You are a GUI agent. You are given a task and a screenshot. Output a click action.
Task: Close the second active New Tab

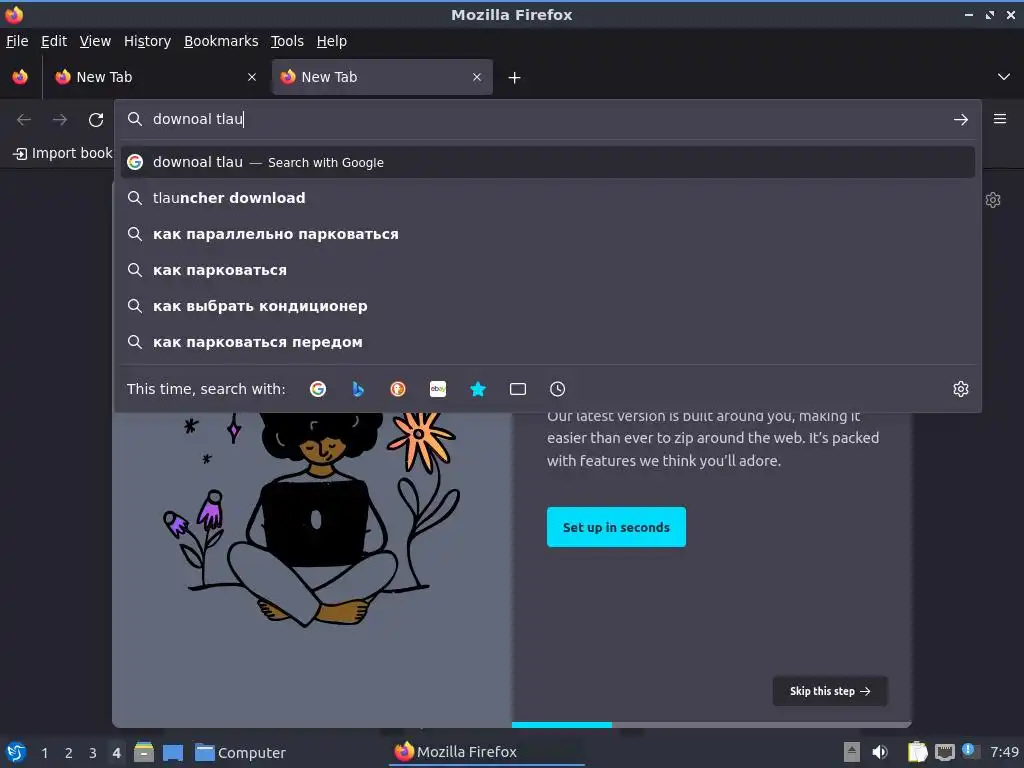[477, 77]
